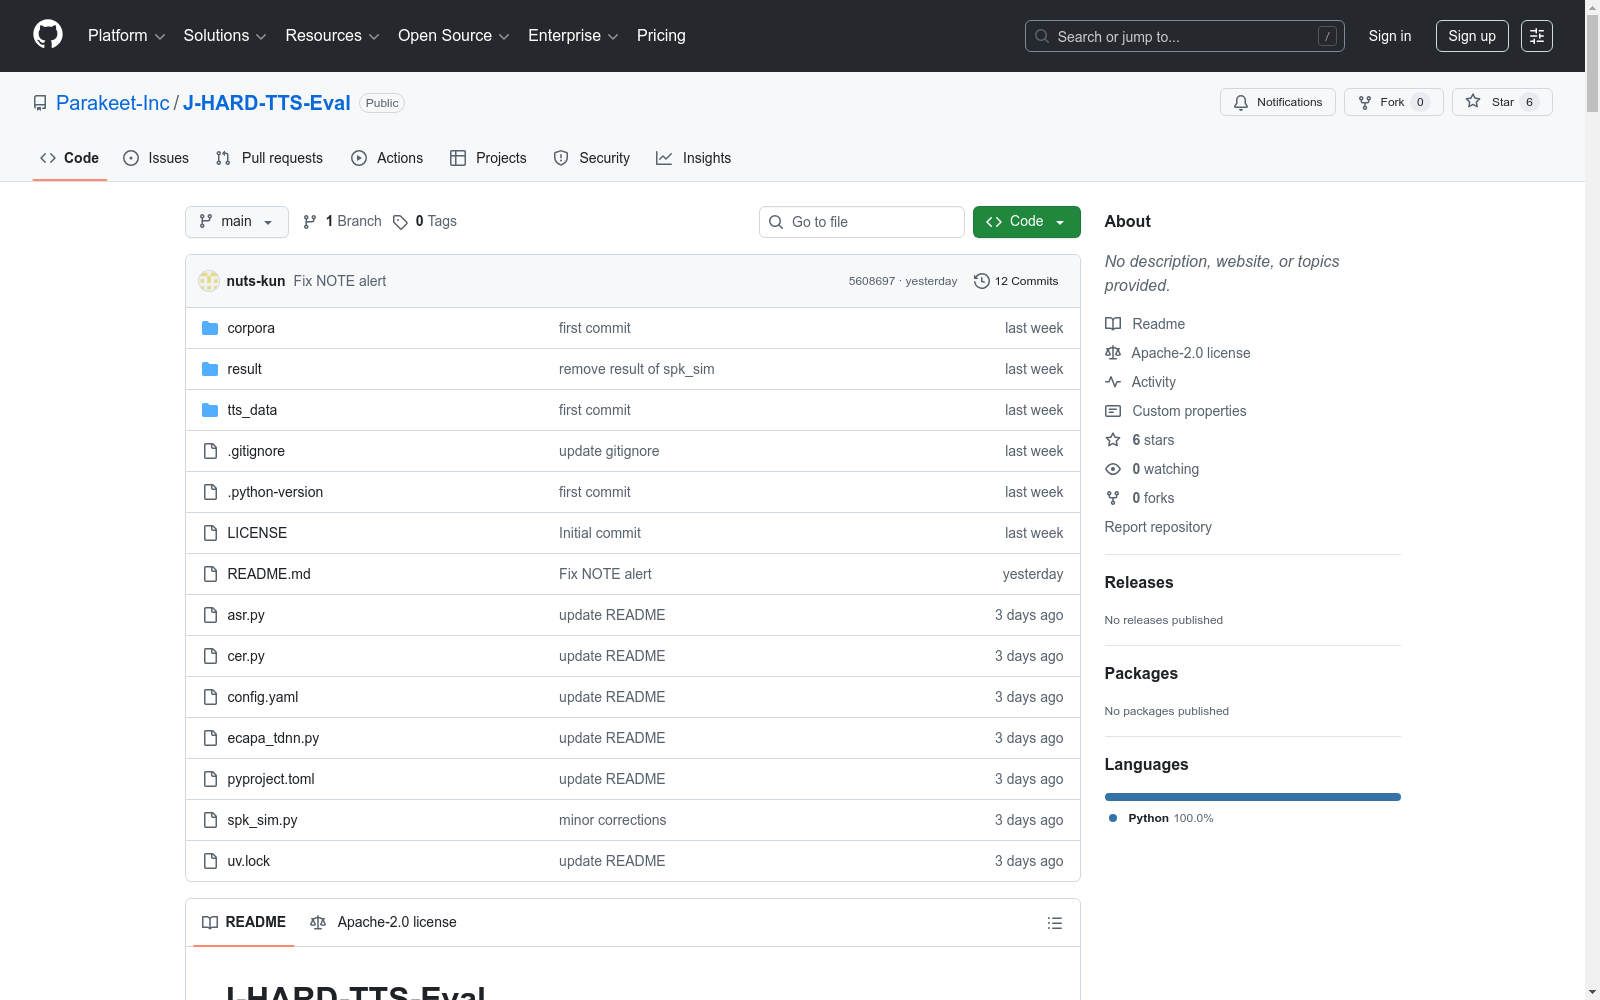Click the commits history clock icon

[x=982, y=281]
